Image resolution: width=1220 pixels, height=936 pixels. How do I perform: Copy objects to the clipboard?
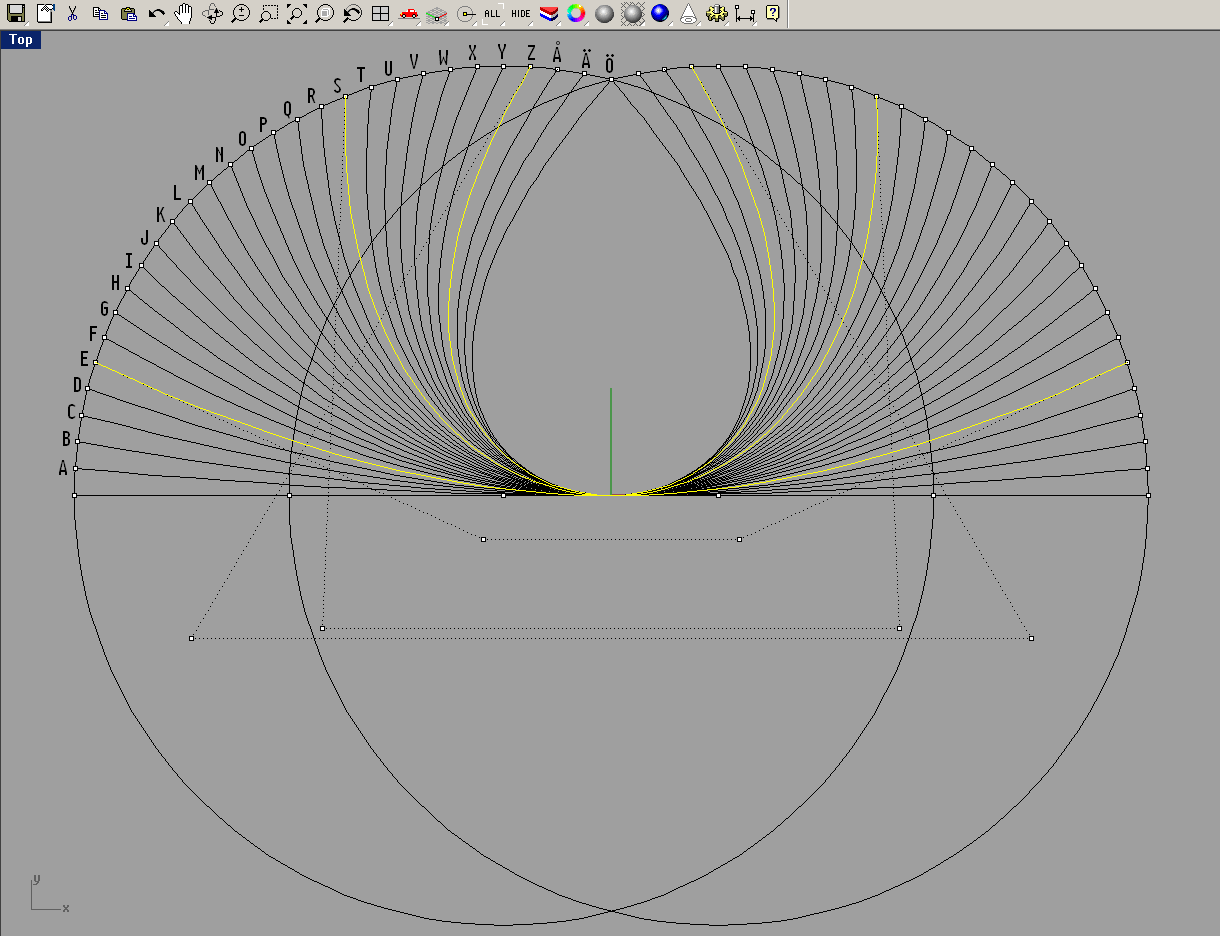pos(99,14)
